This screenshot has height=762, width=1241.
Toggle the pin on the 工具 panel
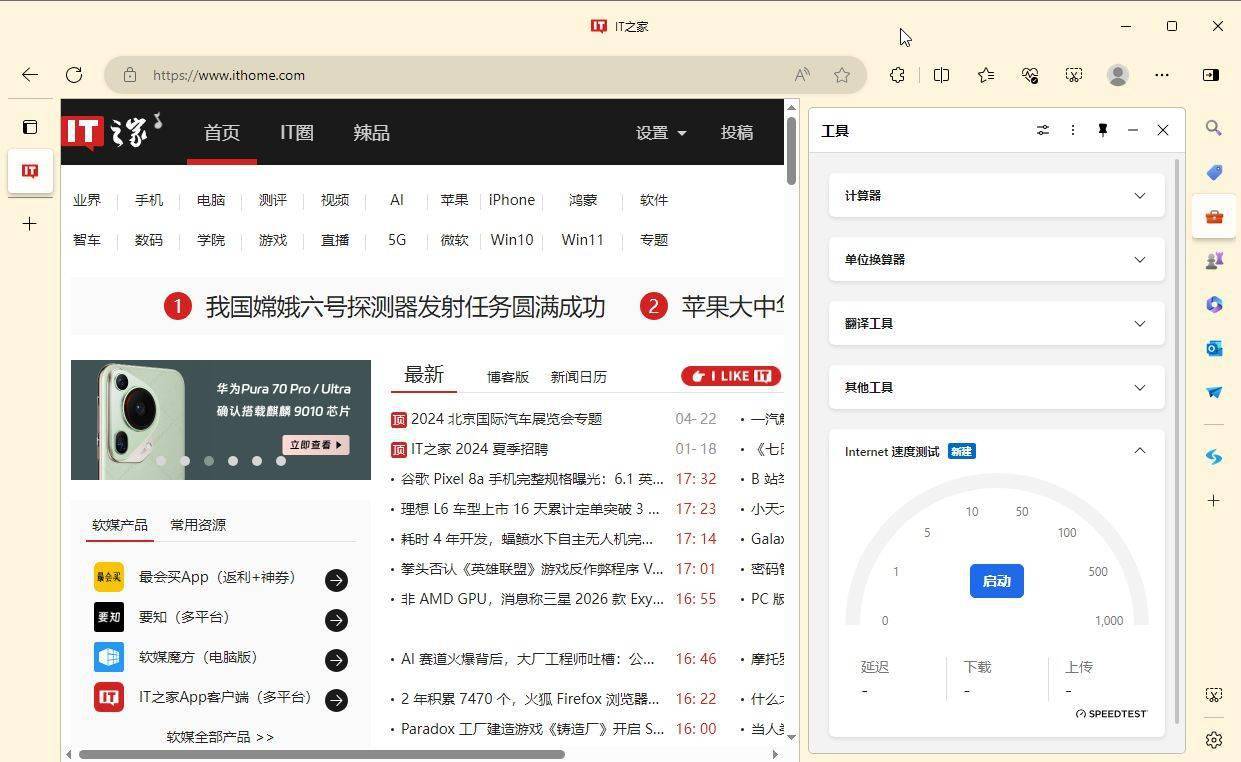click(x=1102, y=130)
